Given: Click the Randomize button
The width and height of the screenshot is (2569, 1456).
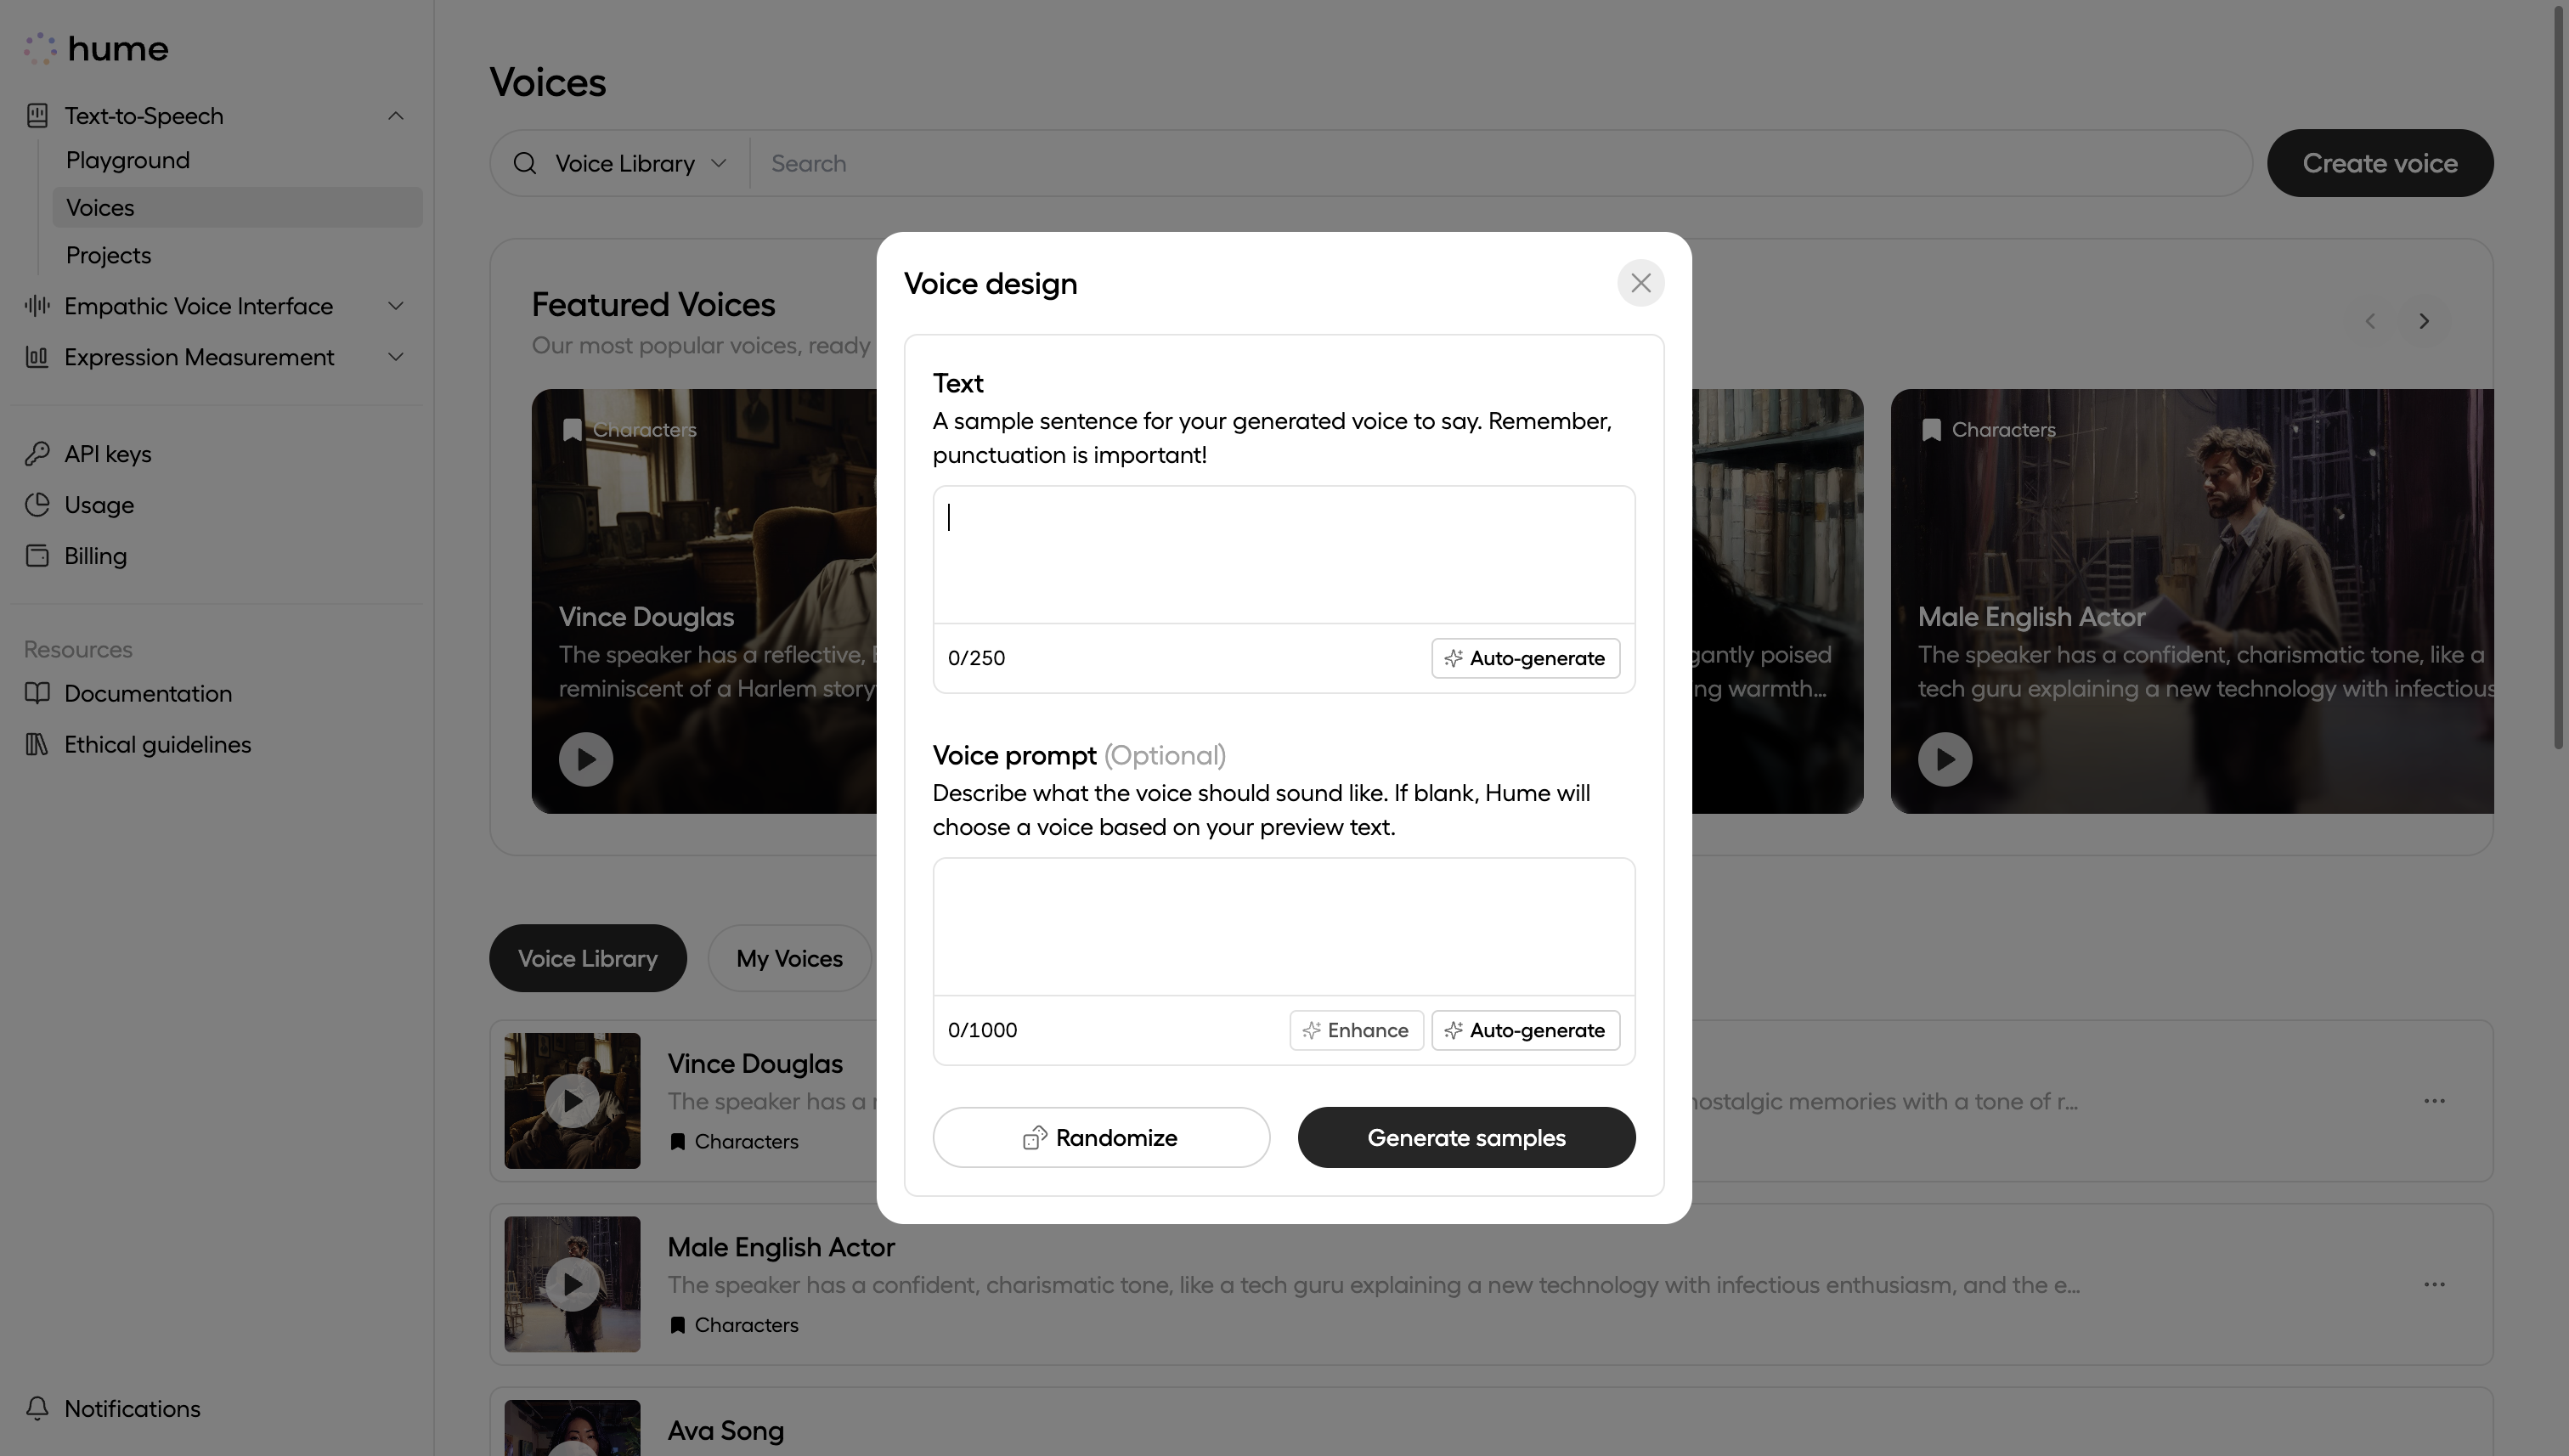Looking at the screenshot, I should 1101,1137.
